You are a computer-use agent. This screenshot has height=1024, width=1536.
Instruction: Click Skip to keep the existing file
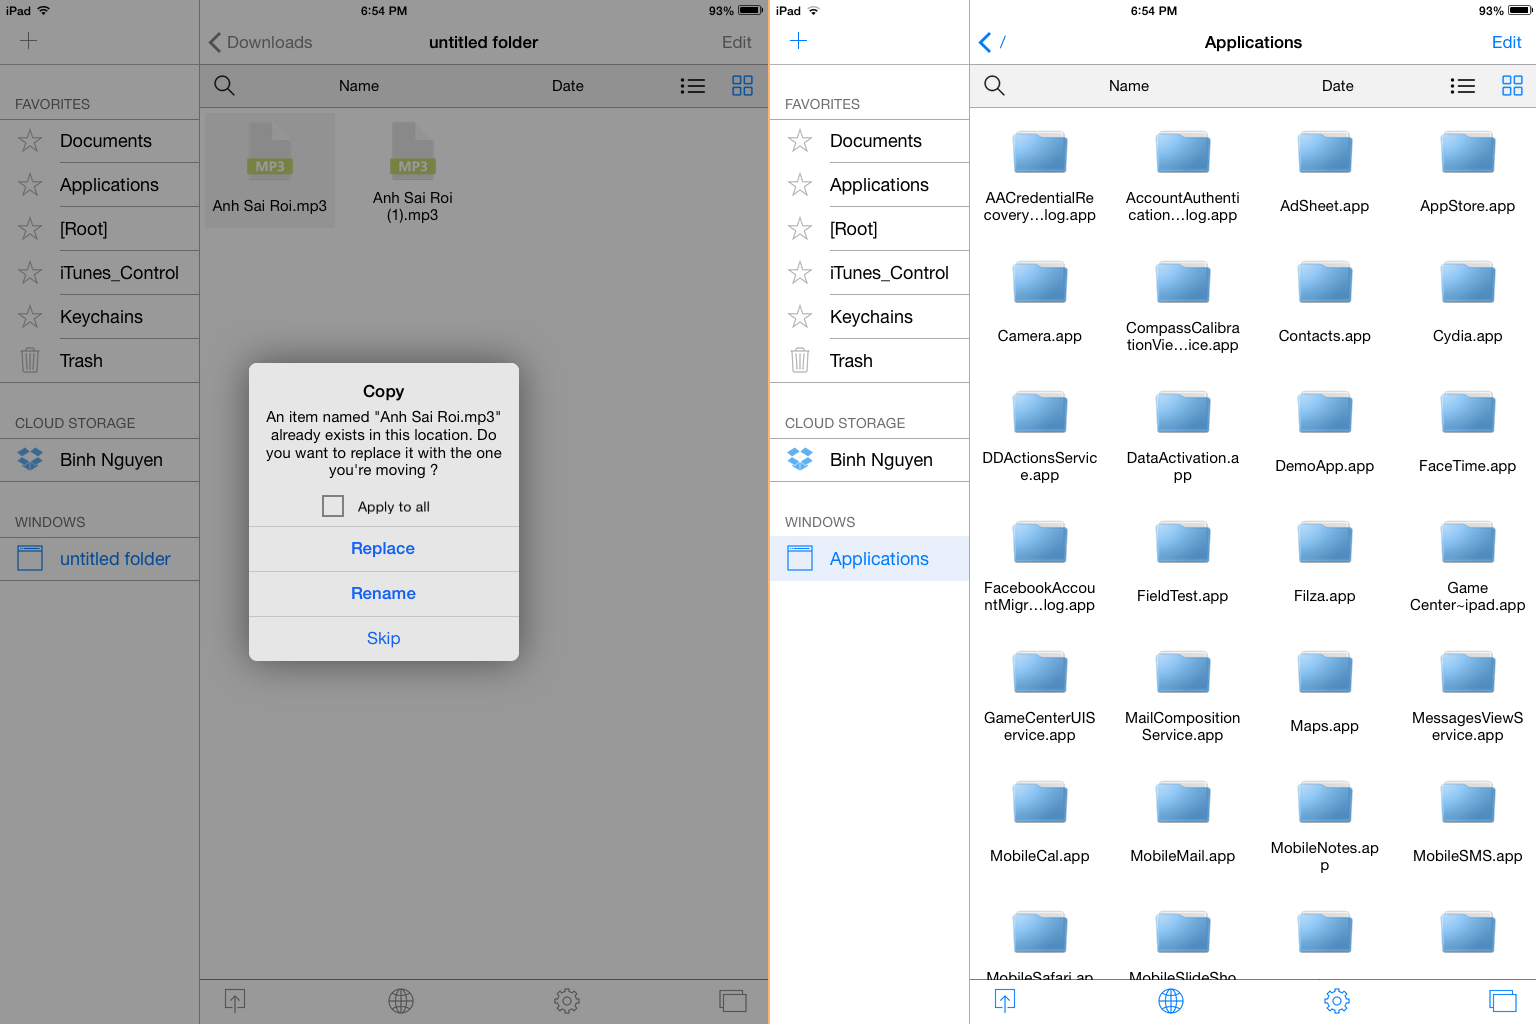[383, 638]
